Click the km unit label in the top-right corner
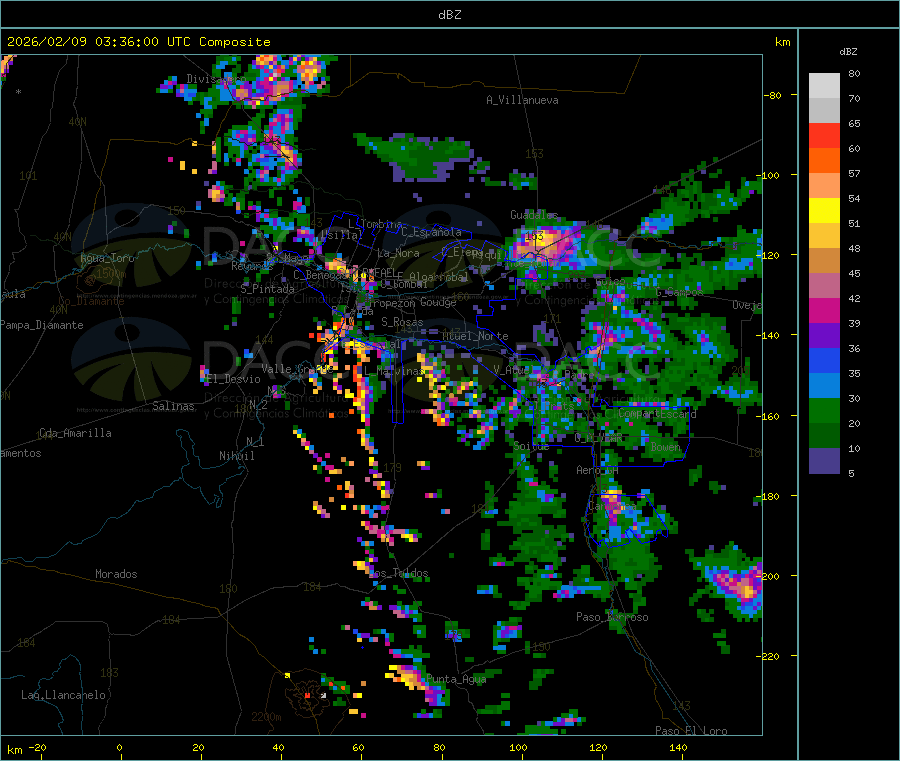Viewport: 900px width, 761px height. [782, 42]
